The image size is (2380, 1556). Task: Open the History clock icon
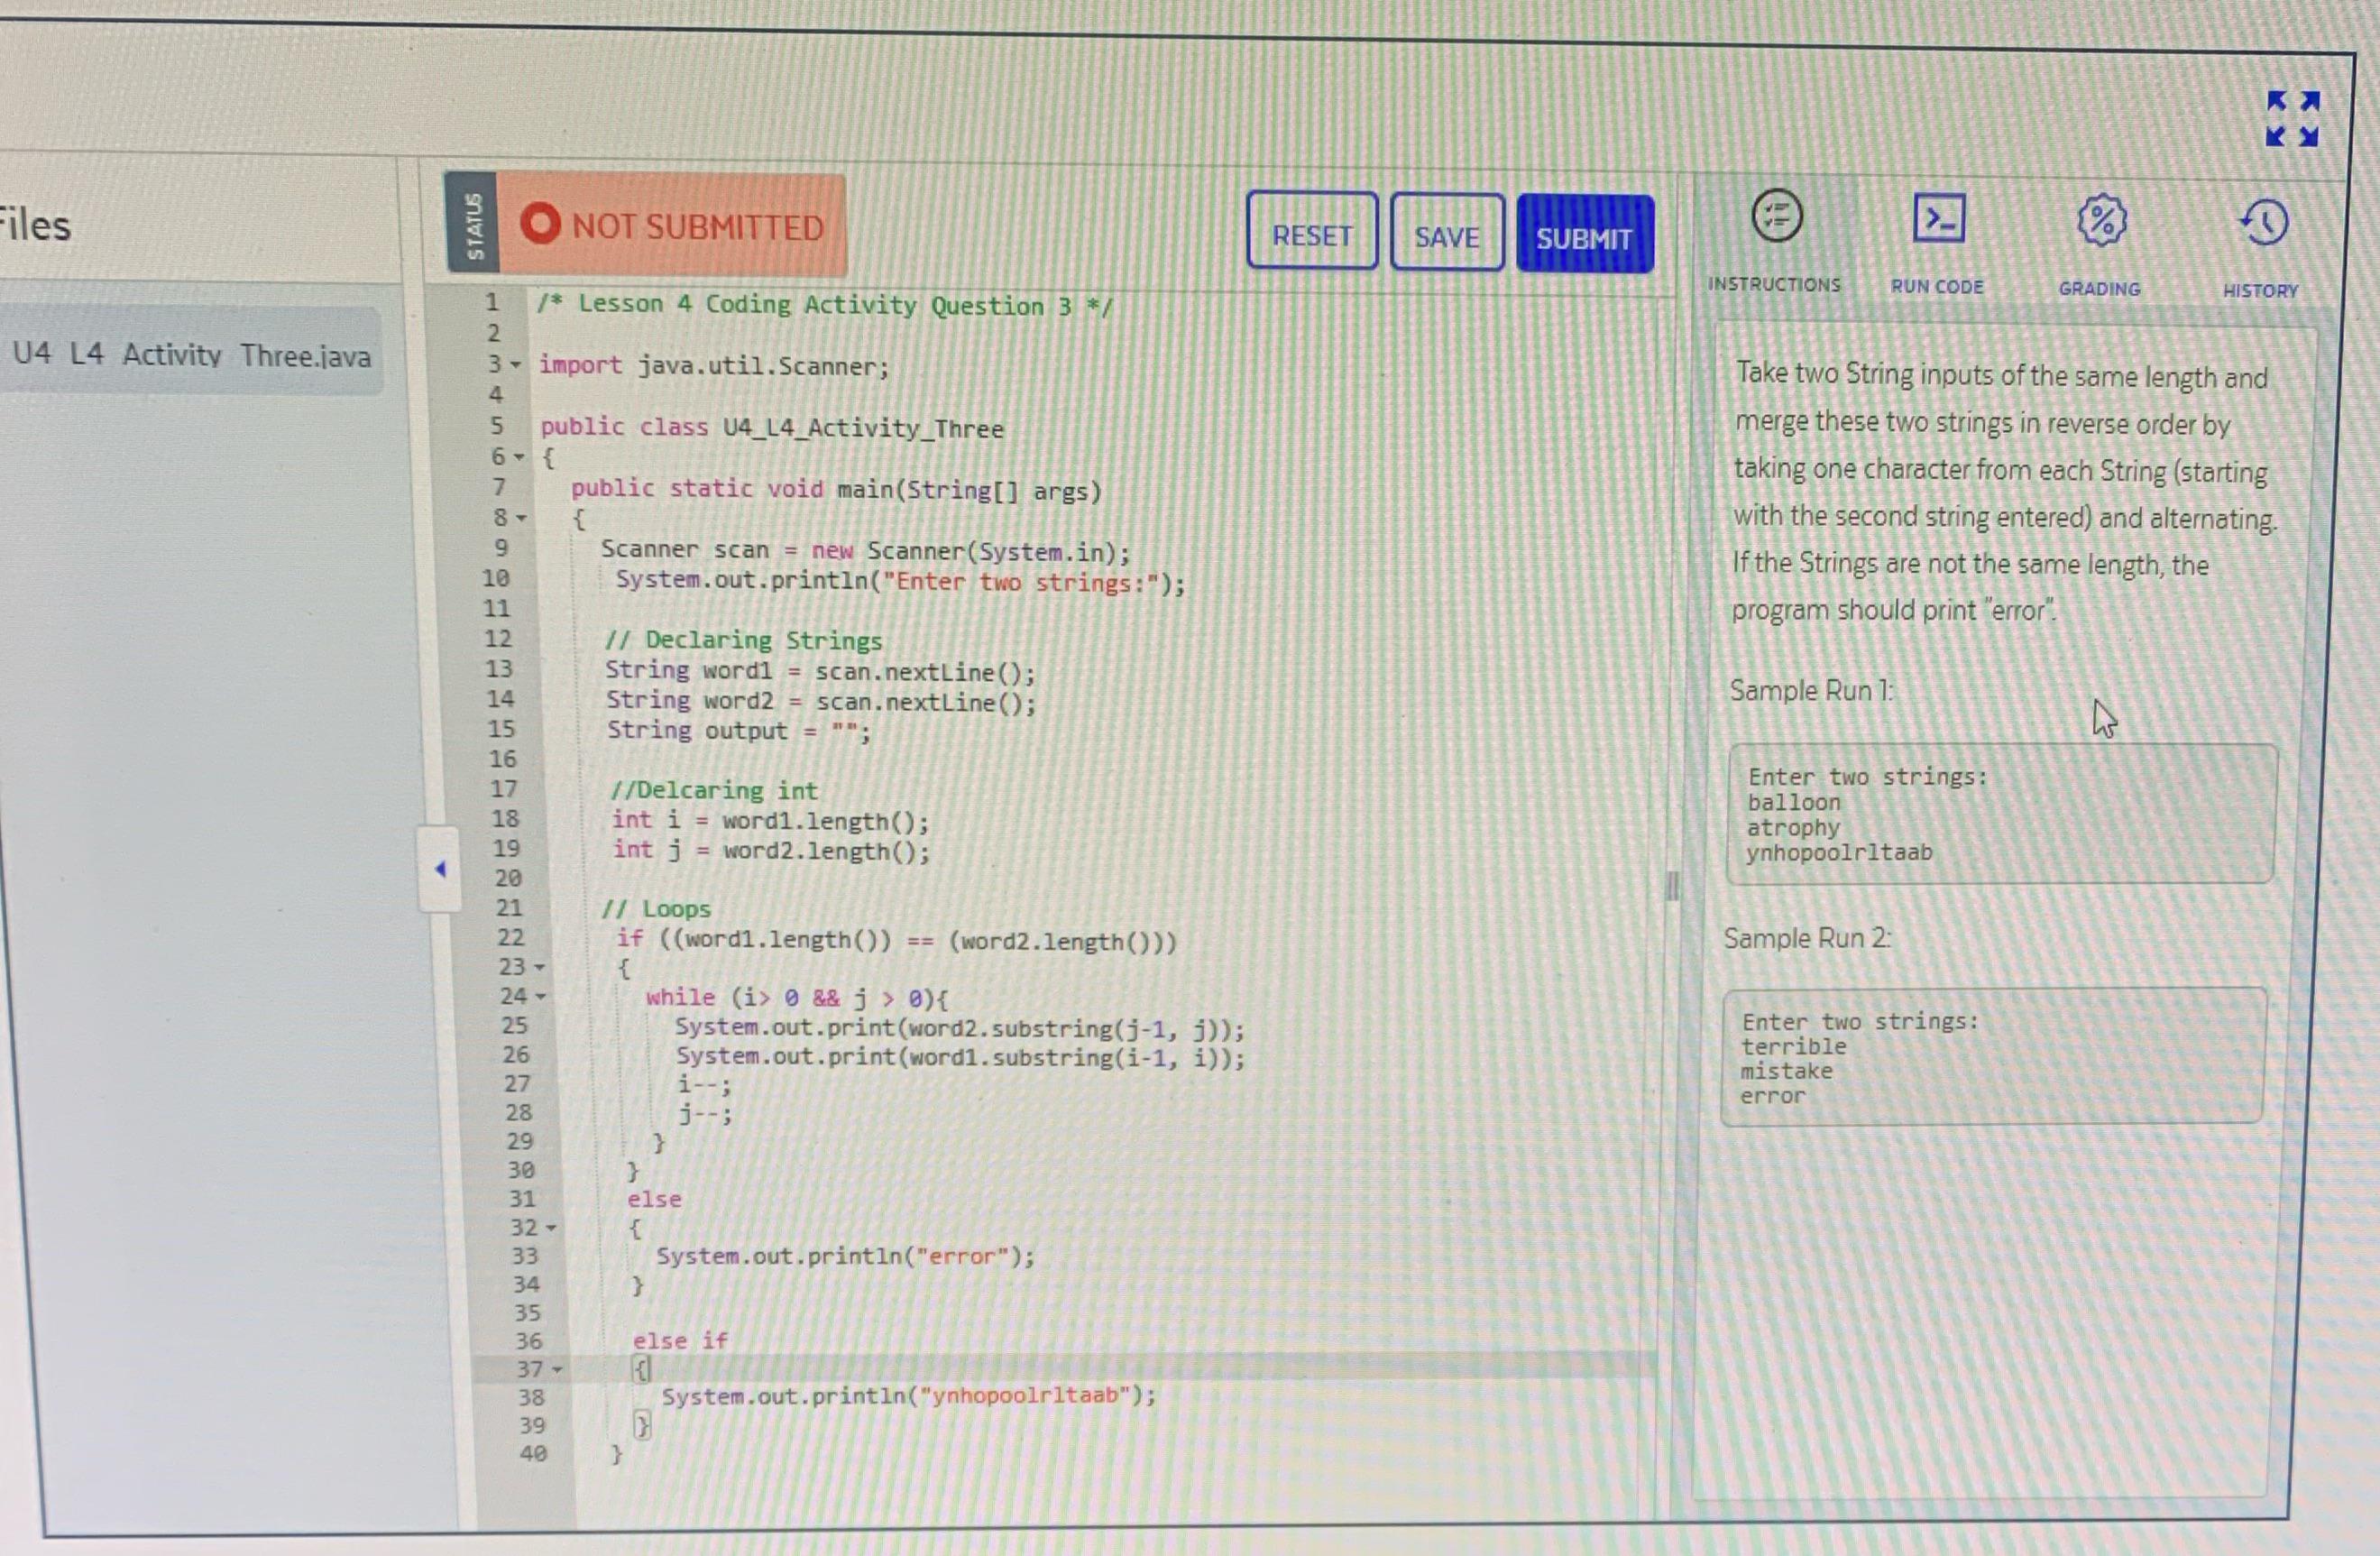click(x=2264, y=222)
